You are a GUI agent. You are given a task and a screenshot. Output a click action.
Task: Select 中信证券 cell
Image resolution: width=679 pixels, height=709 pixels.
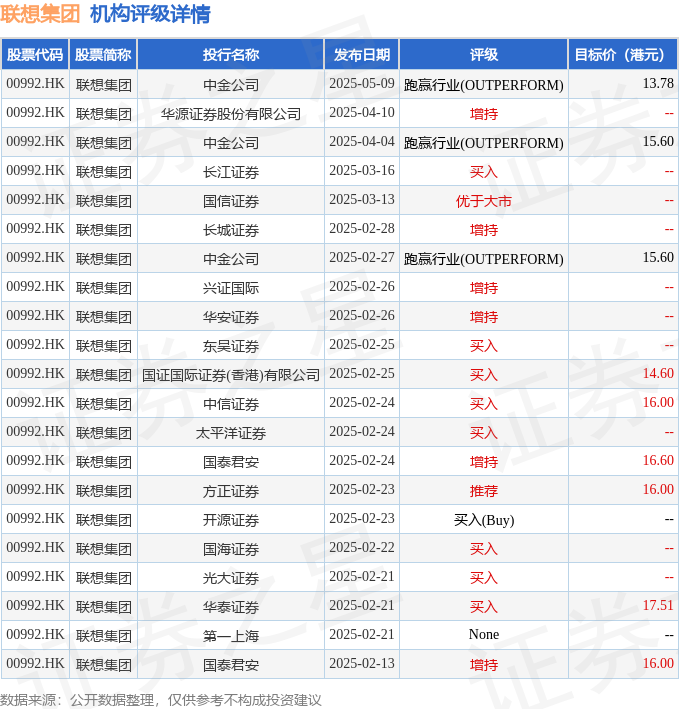tap(231, 403)
